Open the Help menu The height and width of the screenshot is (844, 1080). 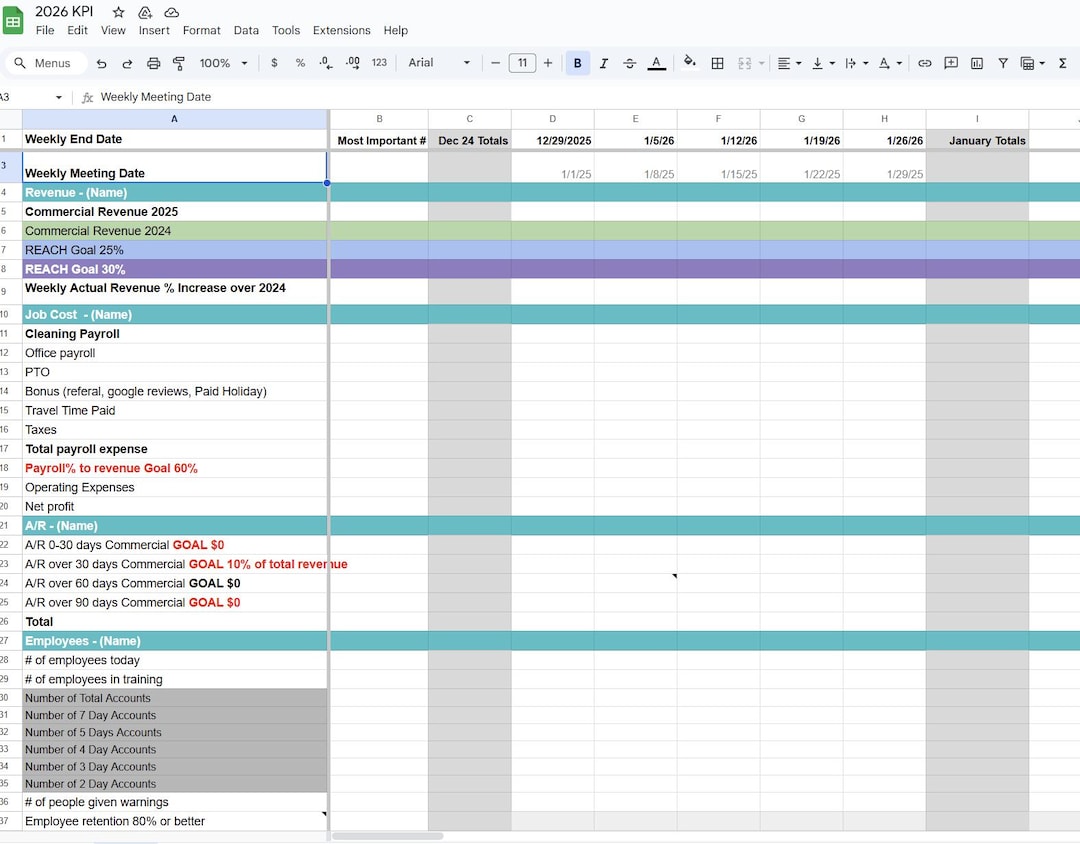[x=395, y=30]
